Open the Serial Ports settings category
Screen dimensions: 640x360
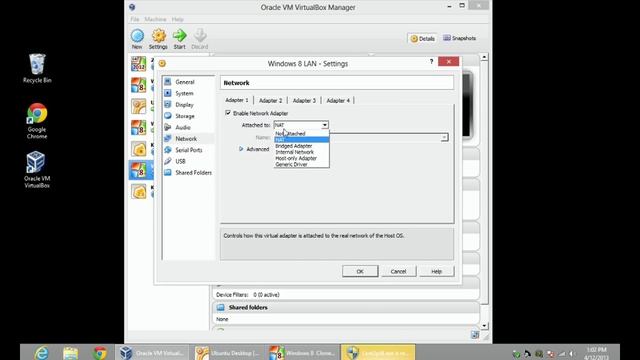coord(188,150)
